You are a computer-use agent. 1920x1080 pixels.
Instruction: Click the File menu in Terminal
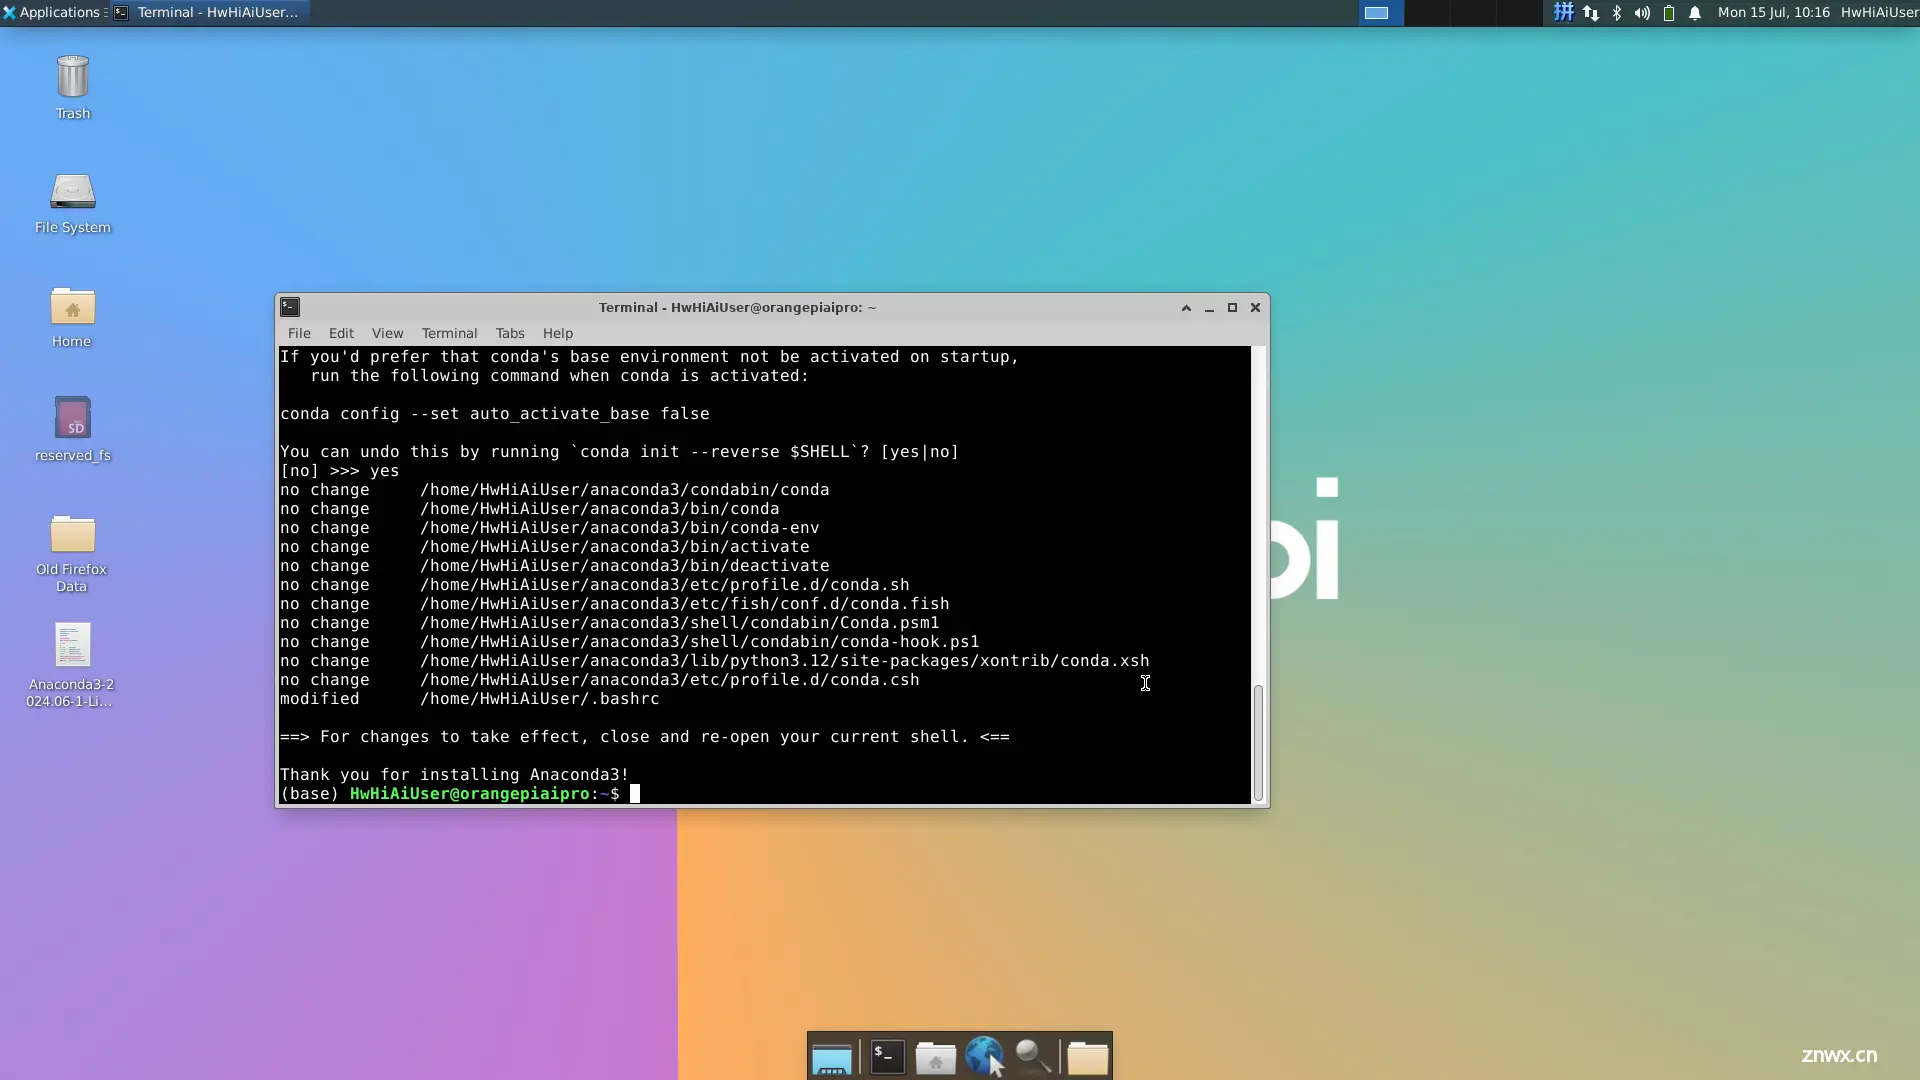point(299,332)
